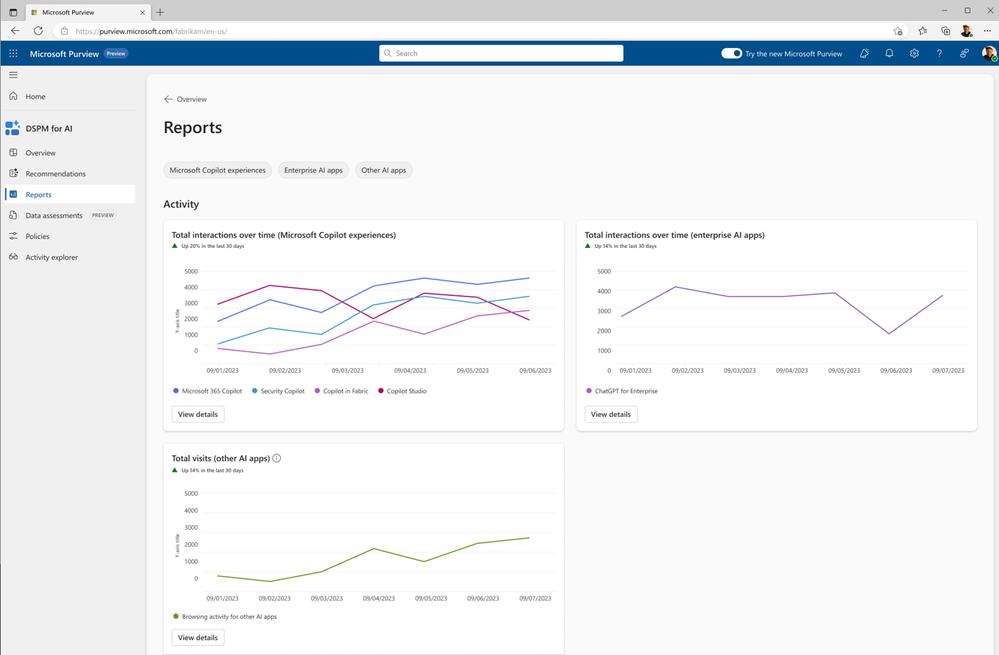Screen dimensions: 999x655
Task: Go back via the Overview link
Action: pos(191,99)
